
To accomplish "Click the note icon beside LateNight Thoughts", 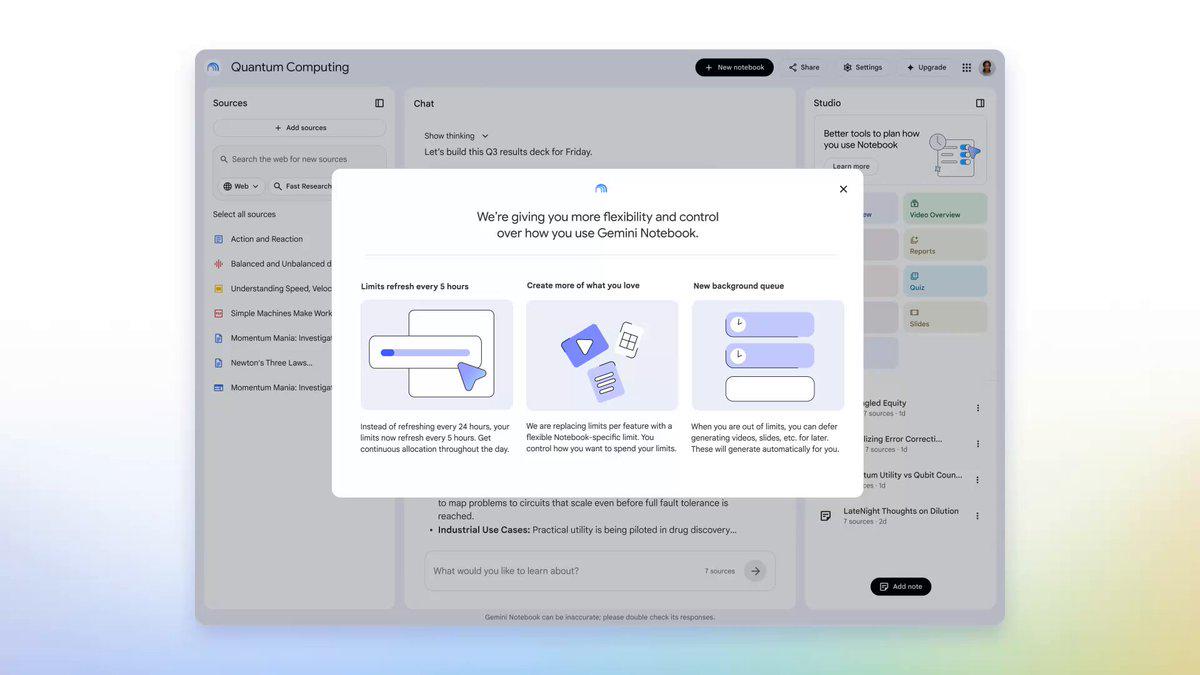I will click(x=825, y=516).
